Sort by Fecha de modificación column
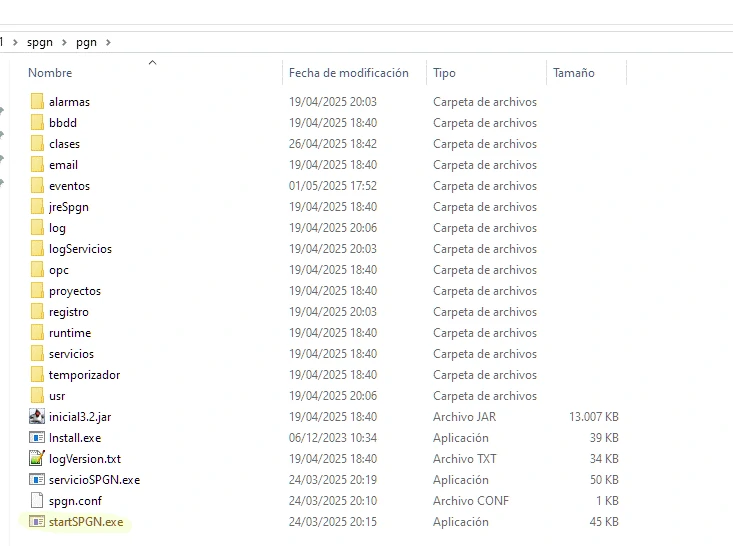Screen dimensions: 733x546 coord(348,73)
